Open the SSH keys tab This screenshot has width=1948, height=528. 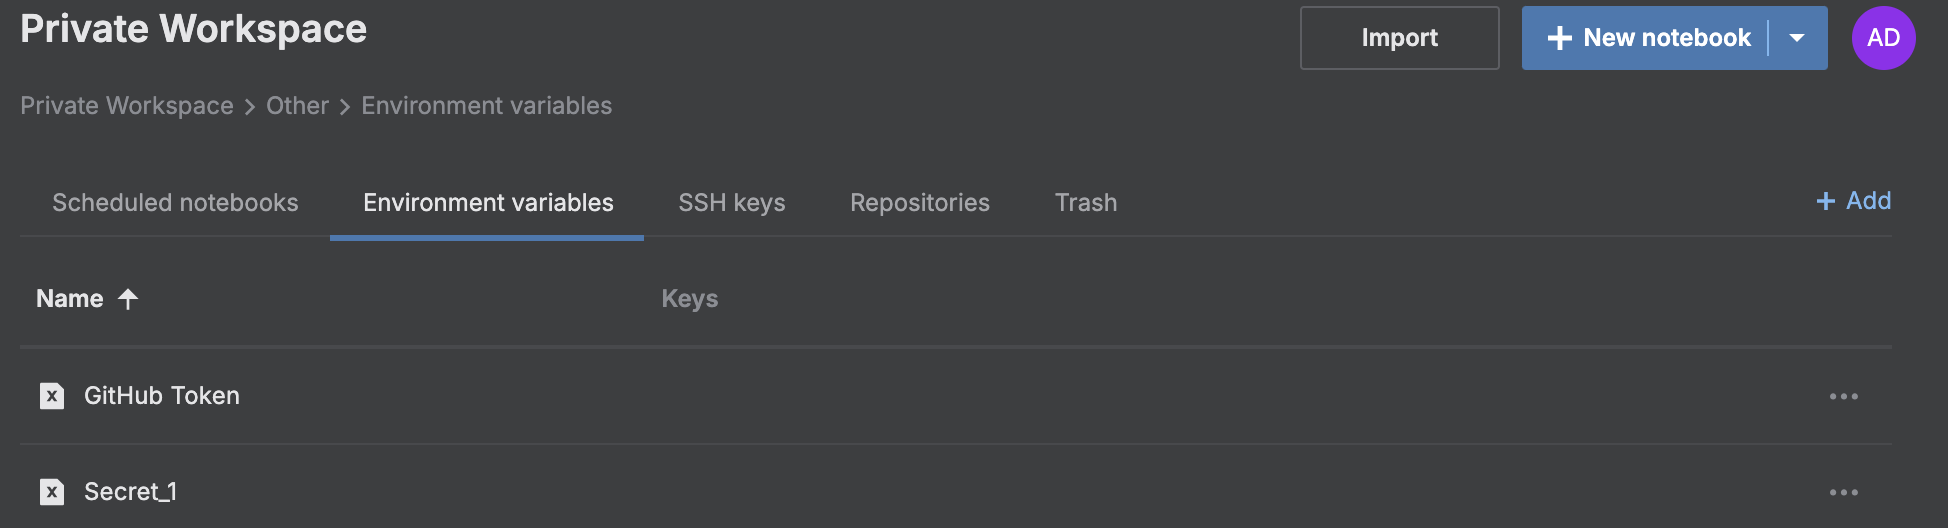tap(732, 203)
